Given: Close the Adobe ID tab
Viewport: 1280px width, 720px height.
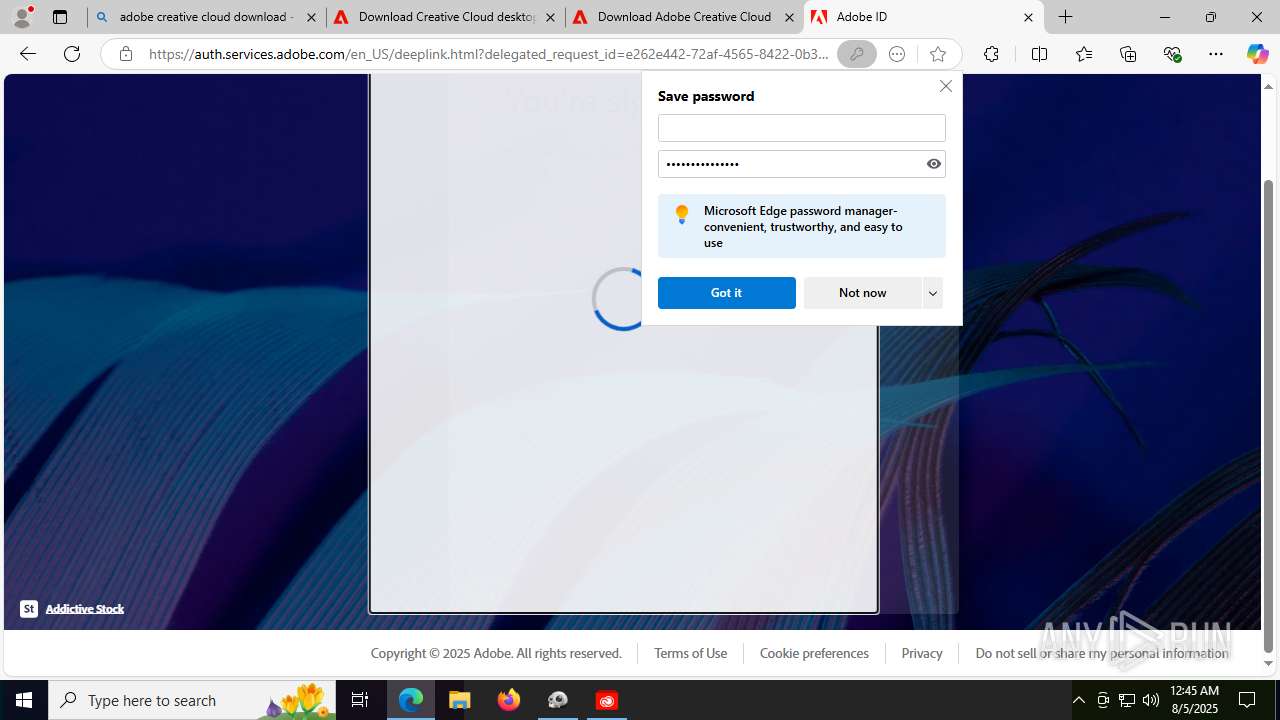Looking at the screenshot, I should [1028, 17].
